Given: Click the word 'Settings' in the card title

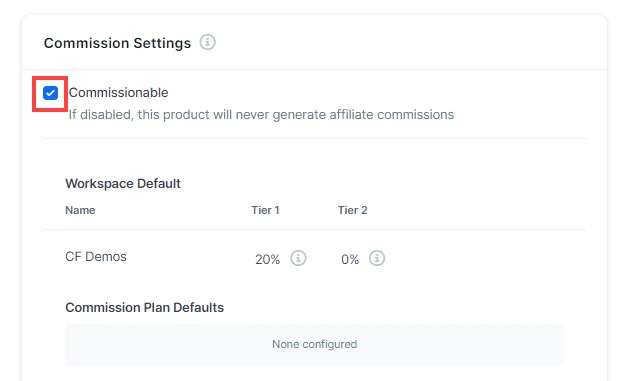Looking at the screenshot, I should click(x=162, y=43).
